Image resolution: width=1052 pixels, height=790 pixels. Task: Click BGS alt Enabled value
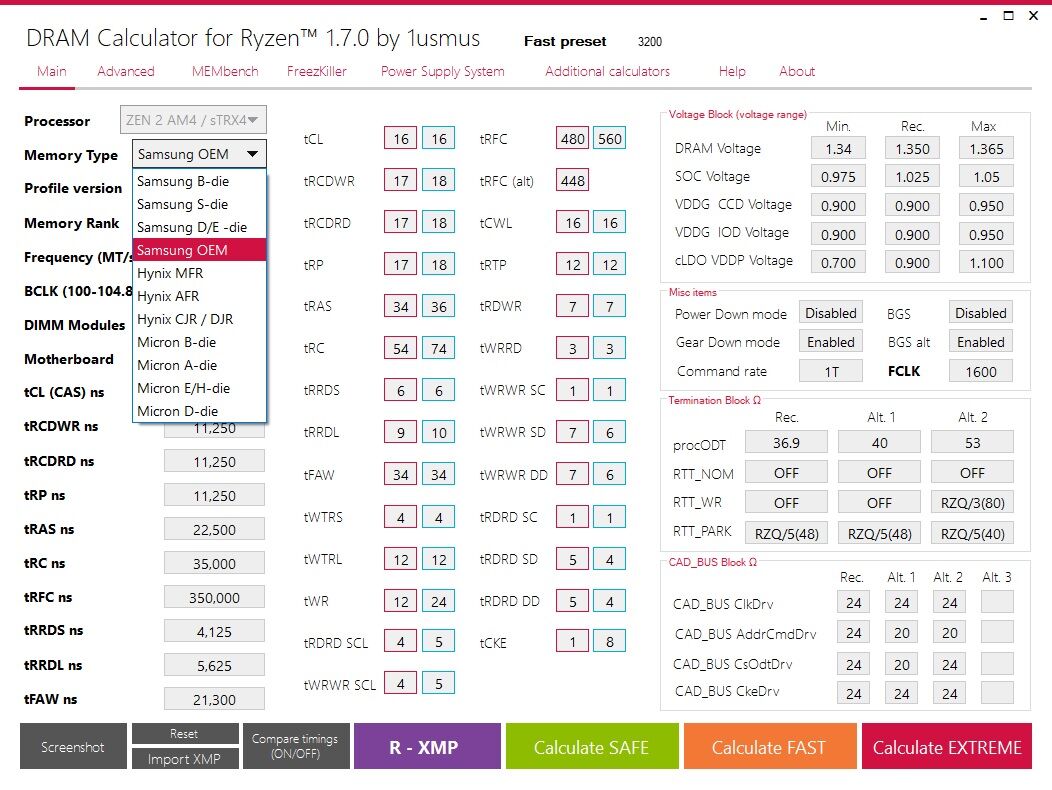pyautogui.click(x=981, y=342)
